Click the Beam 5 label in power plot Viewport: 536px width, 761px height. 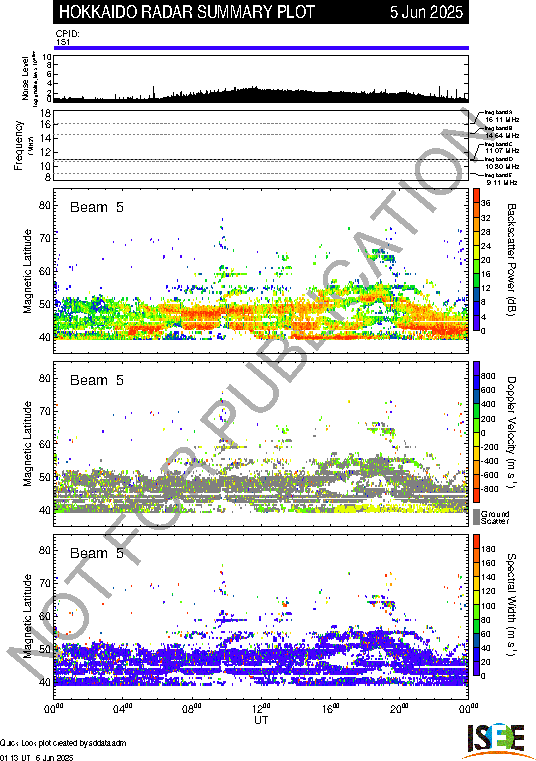coord(97,207)
